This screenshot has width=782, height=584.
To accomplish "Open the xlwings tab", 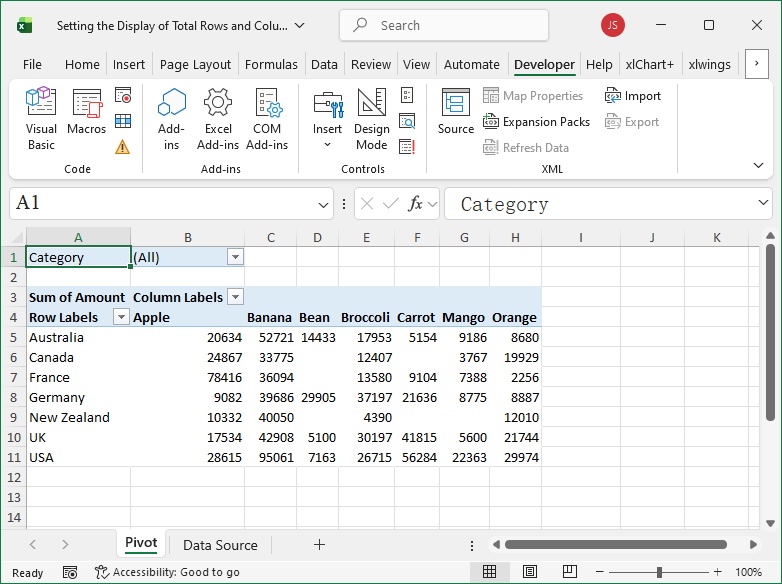I will point(710,64).
